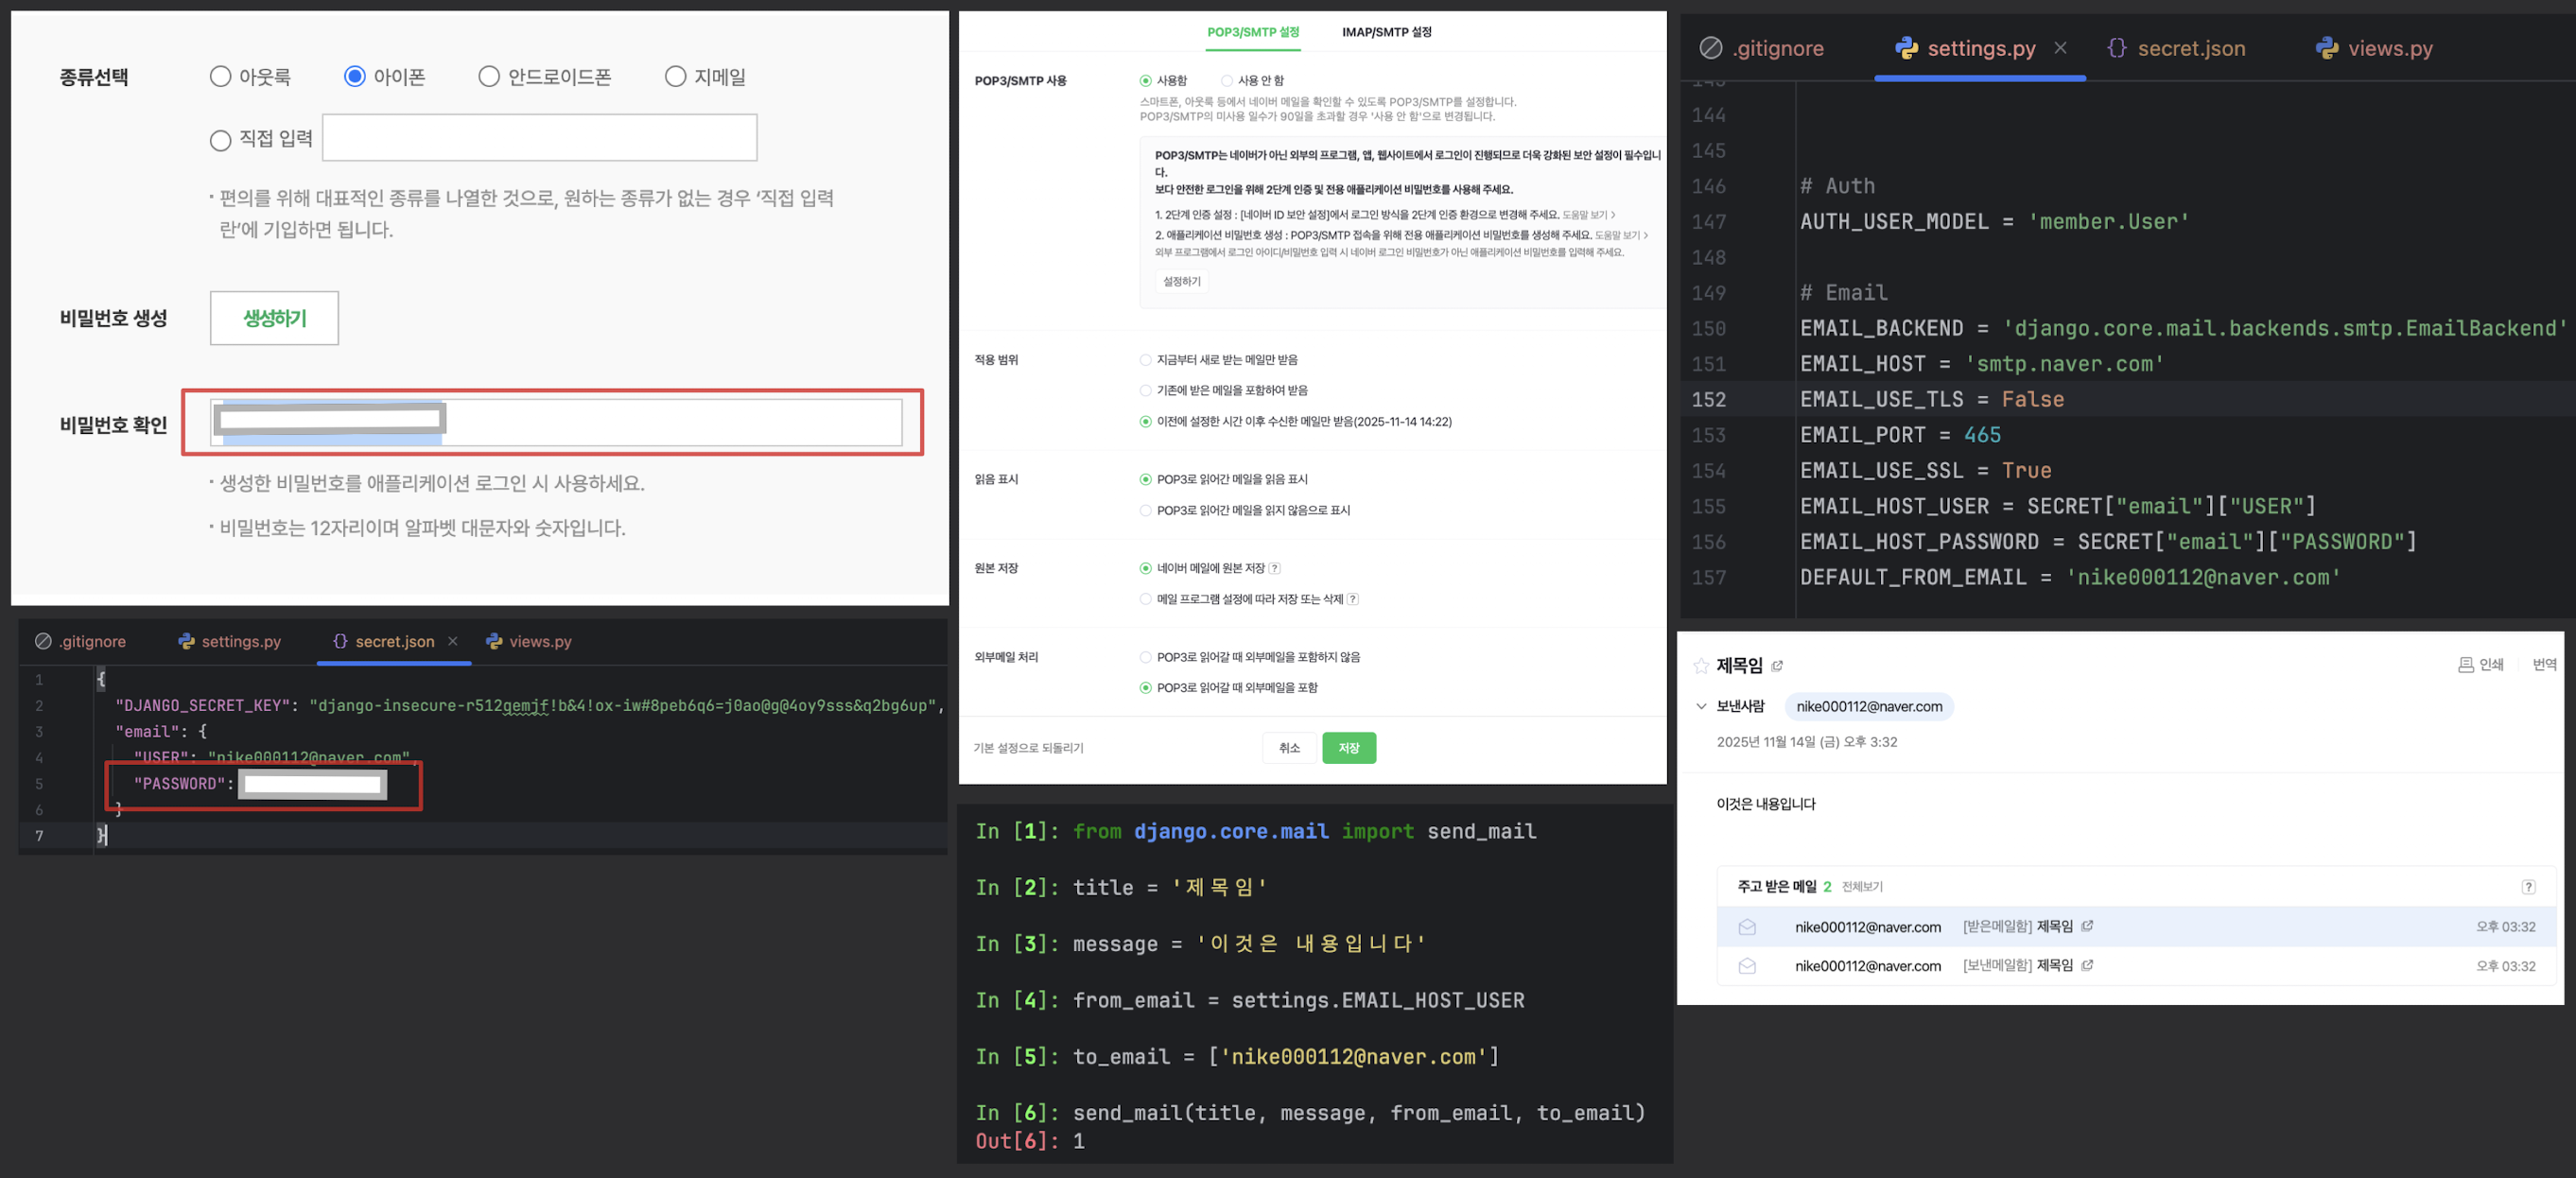Close the settings.py editor tab
This screenshot has height=1178, width=2576.
point(2060,48)
